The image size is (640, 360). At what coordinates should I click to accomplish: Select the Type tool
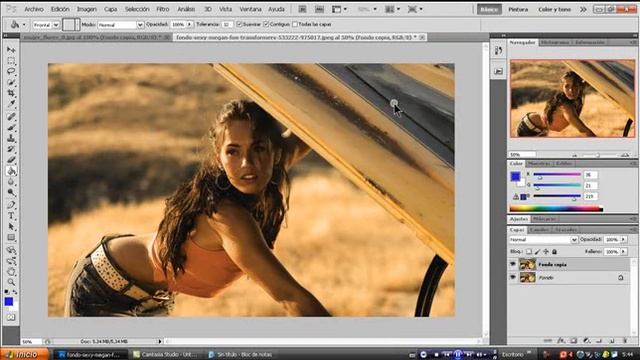click(11, 216)
